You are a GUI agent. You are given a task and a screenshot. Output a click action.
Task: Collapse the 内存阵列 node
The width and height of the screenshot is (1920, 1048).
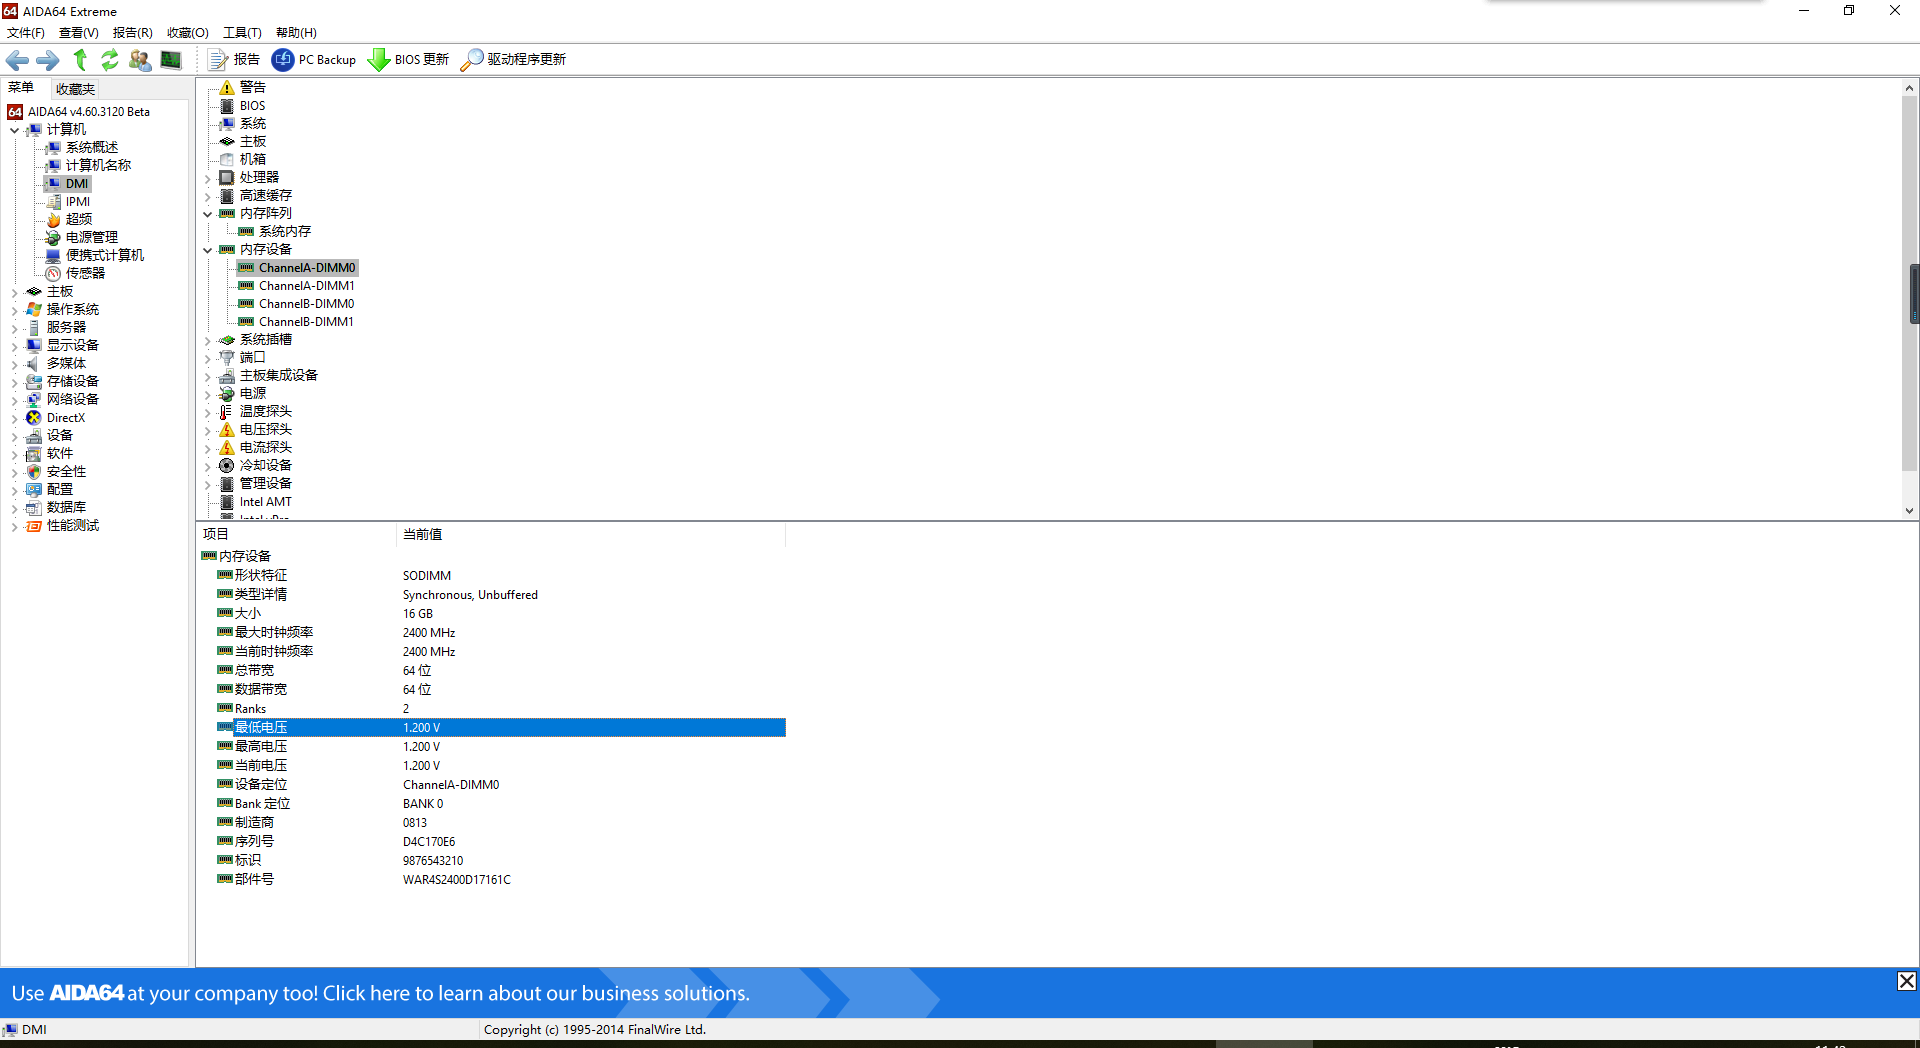click(x=208, y=214)
